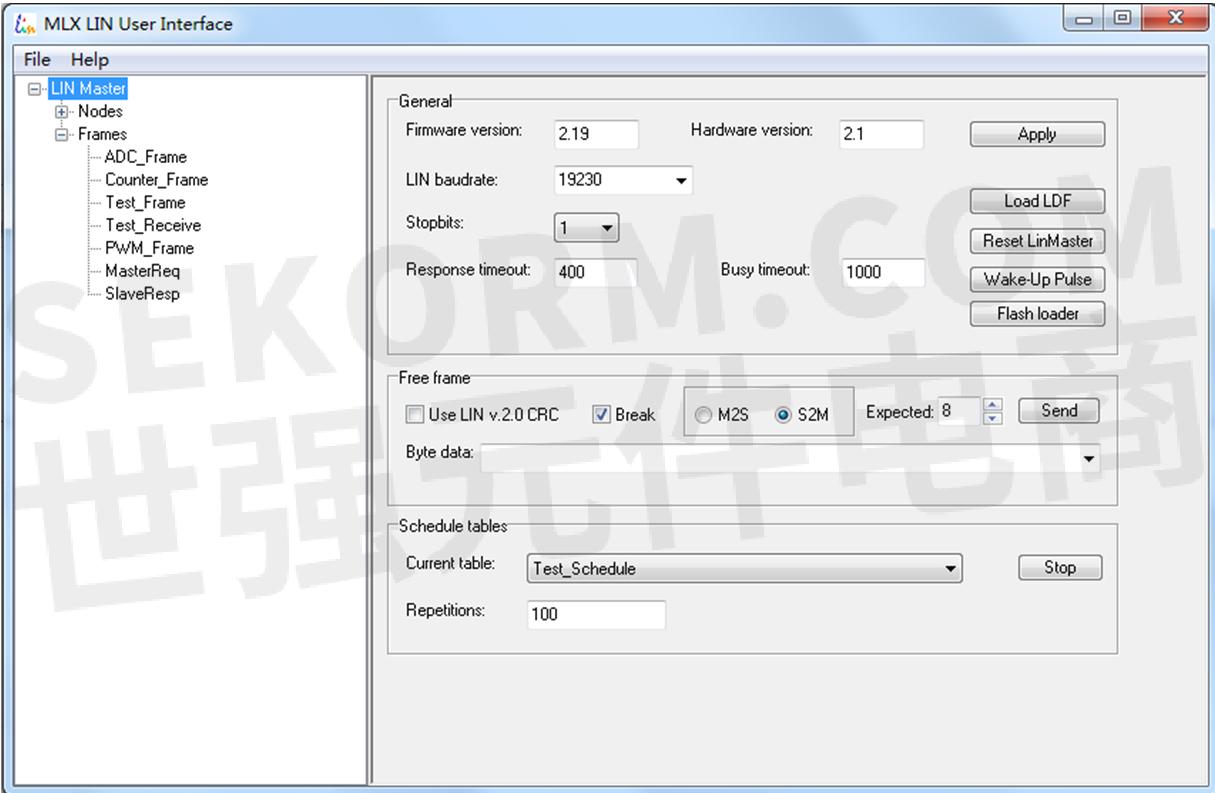Viewport: 1215px width, 793px height.
Task: Click the Wake-Up Pulse button
Action: 1037,279
